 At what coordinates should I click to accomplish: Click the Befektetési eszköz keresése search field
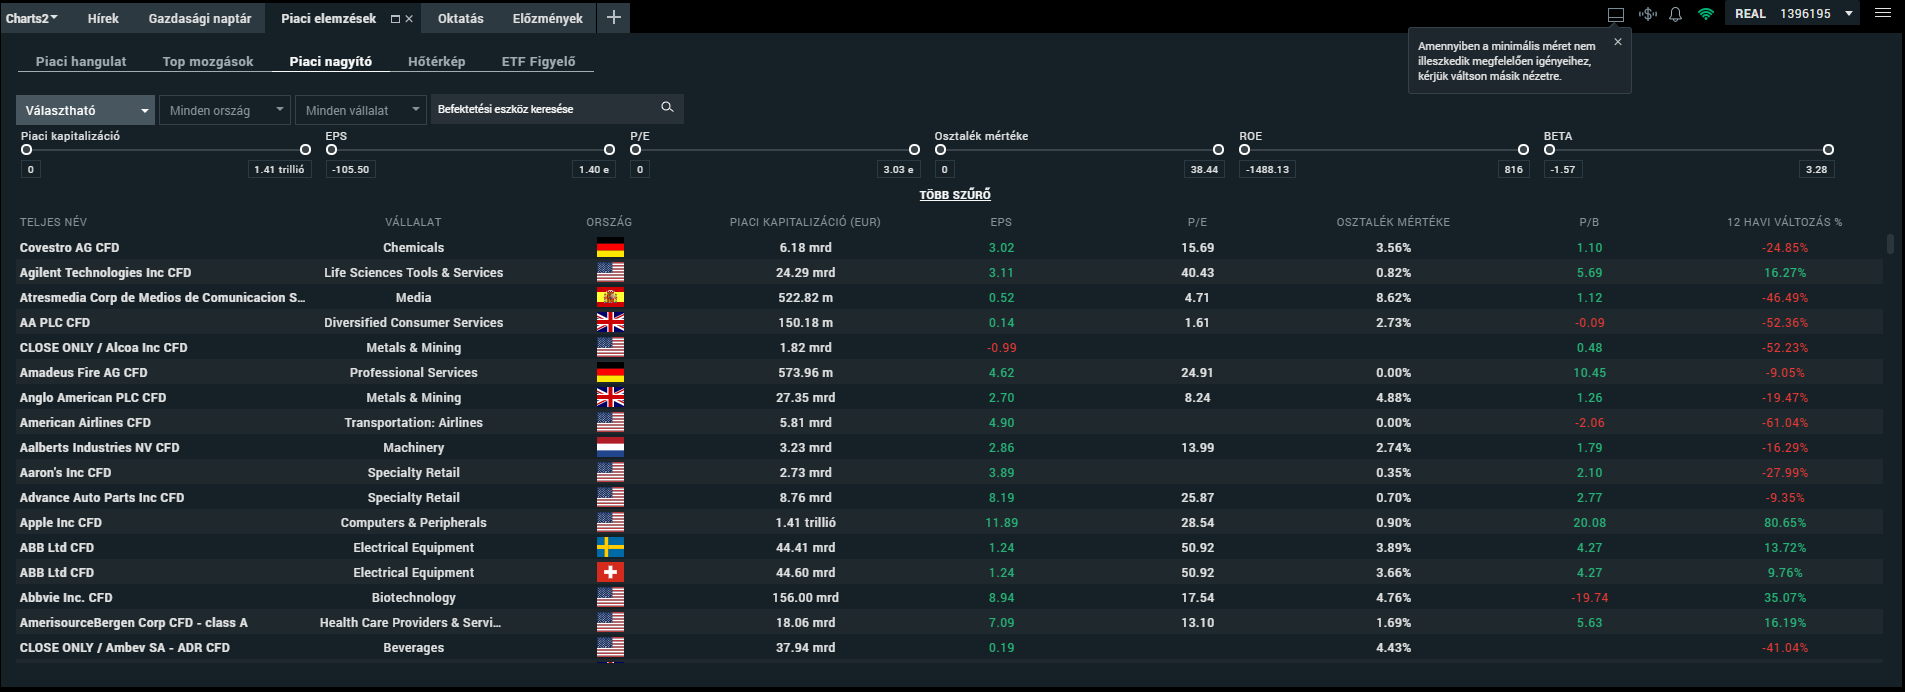tap(545, 109)
